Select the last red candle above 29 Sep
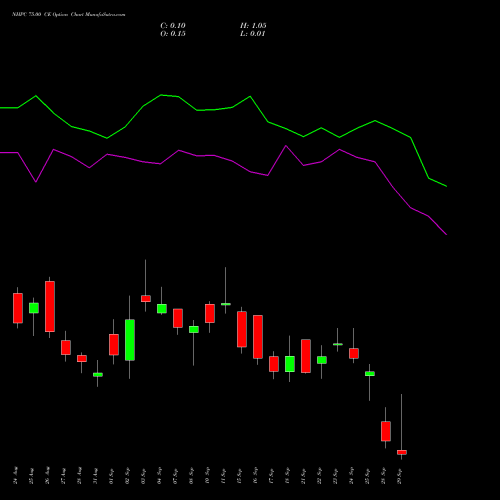 [x=402, y=452]
